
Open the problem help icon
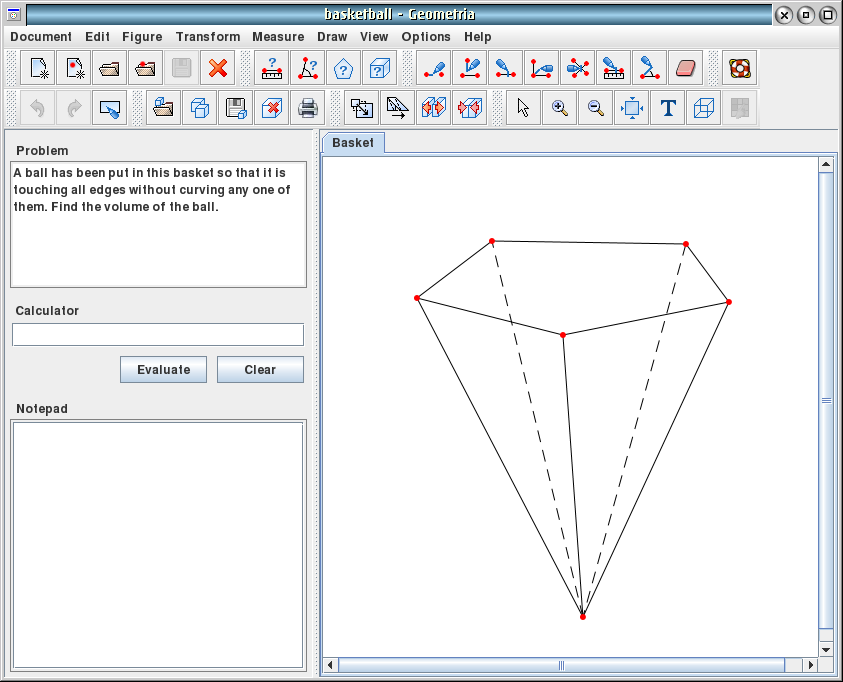[x=343, y=68]
